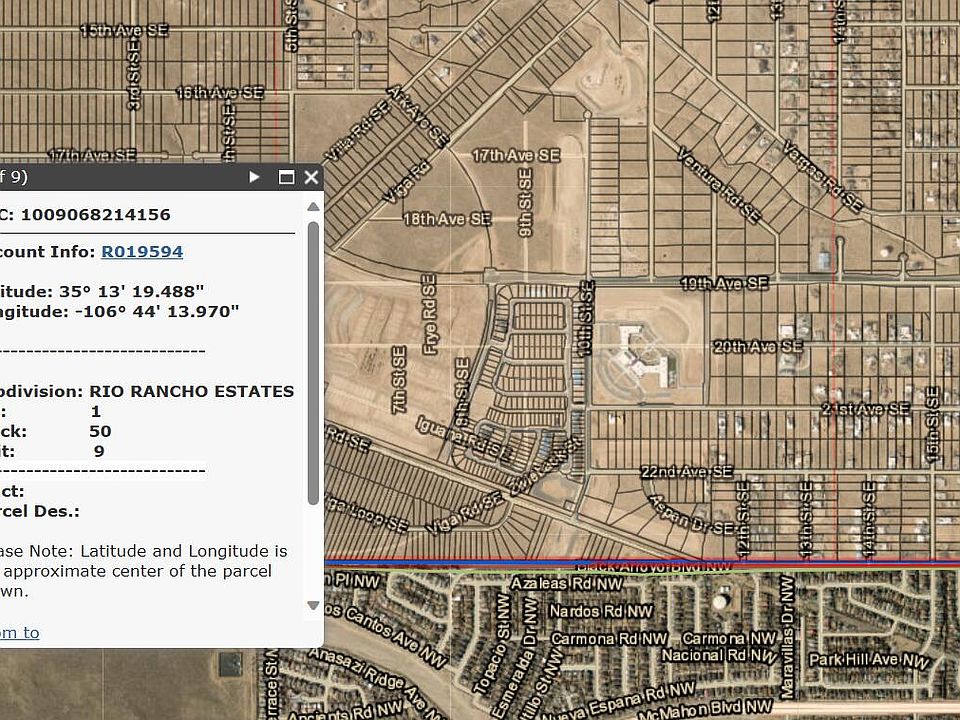Click the Nueva Espana Rd NW label

click(x=618, y=701)
